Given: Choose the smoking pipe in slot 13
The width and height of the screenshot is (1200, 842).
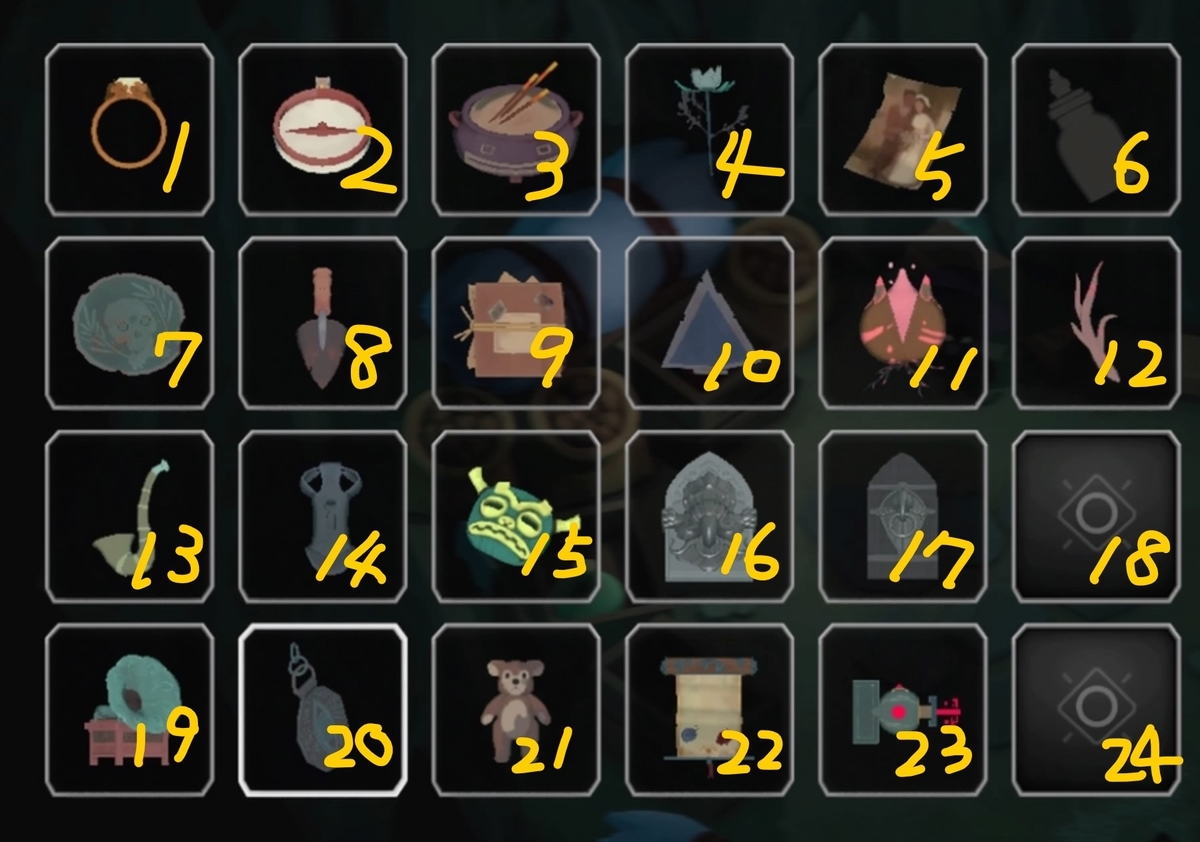Looking at the screenshot, I should 130,516.
